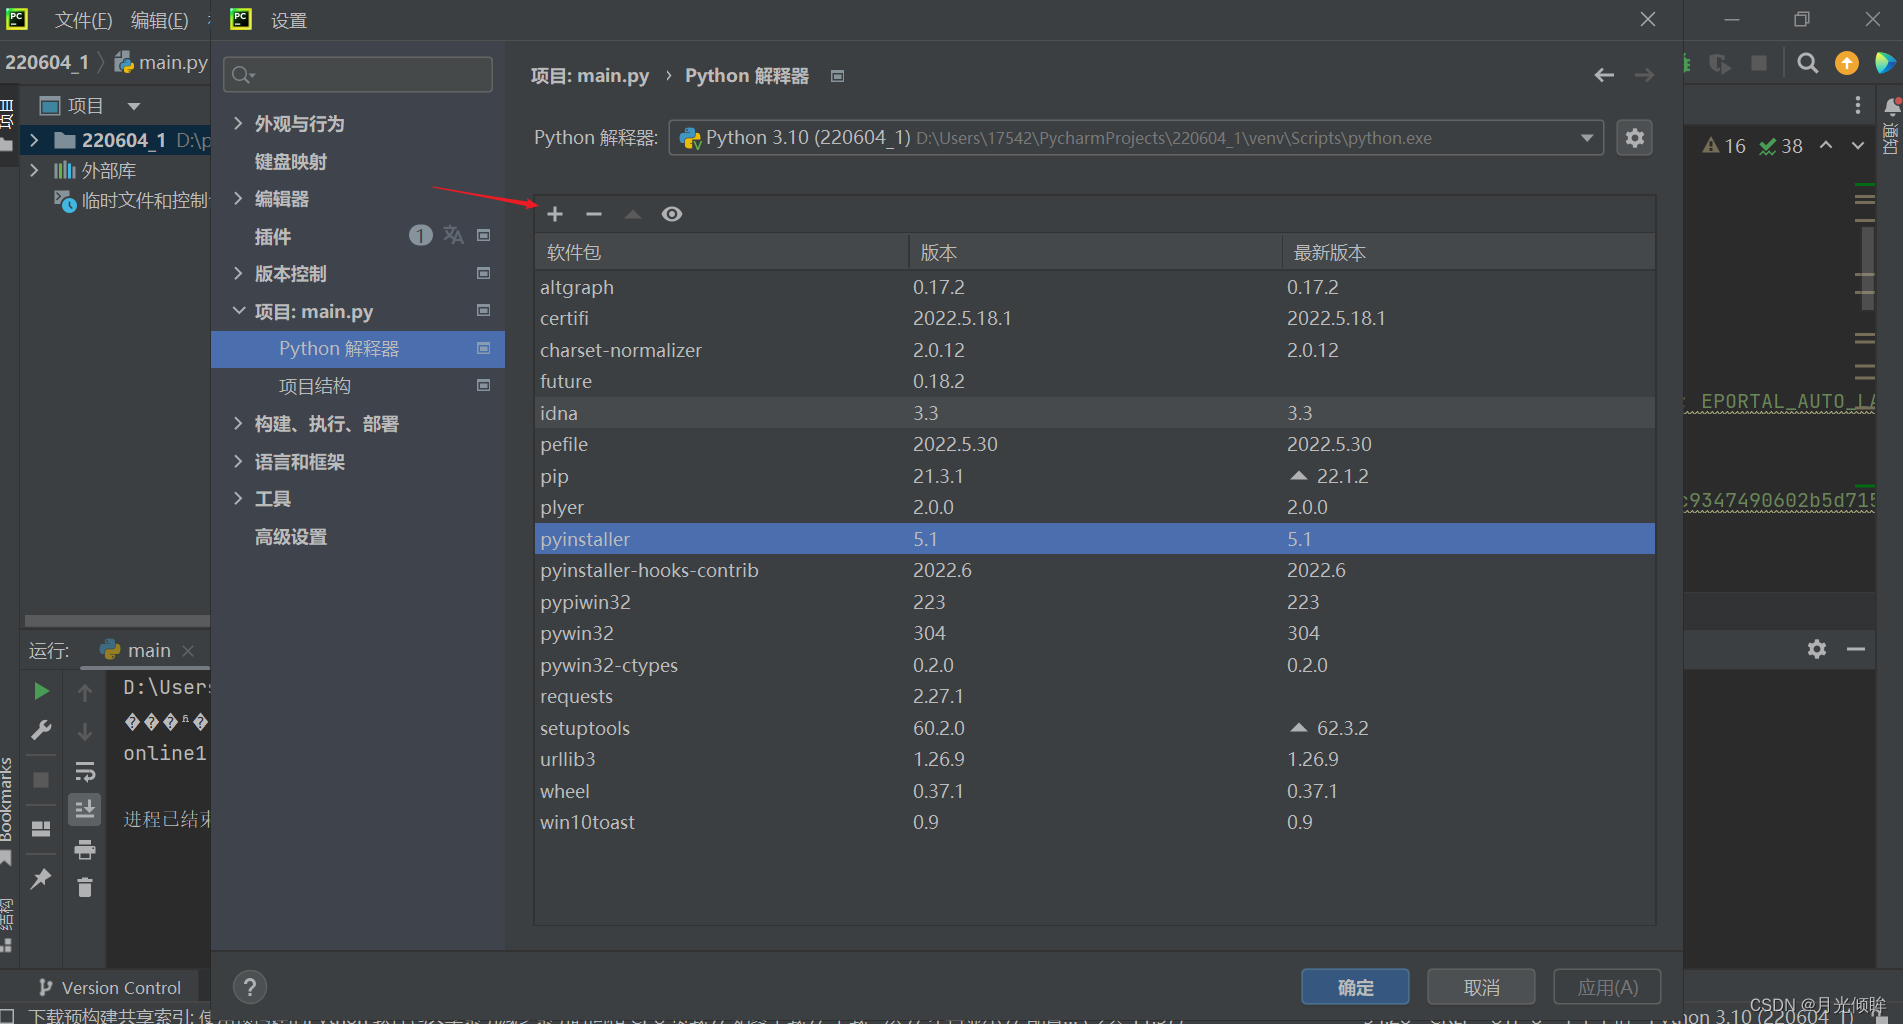Viewport: 1903px width, 1024px height.
Task: Select the altgraph package row
Action: tap(1095, 287)
